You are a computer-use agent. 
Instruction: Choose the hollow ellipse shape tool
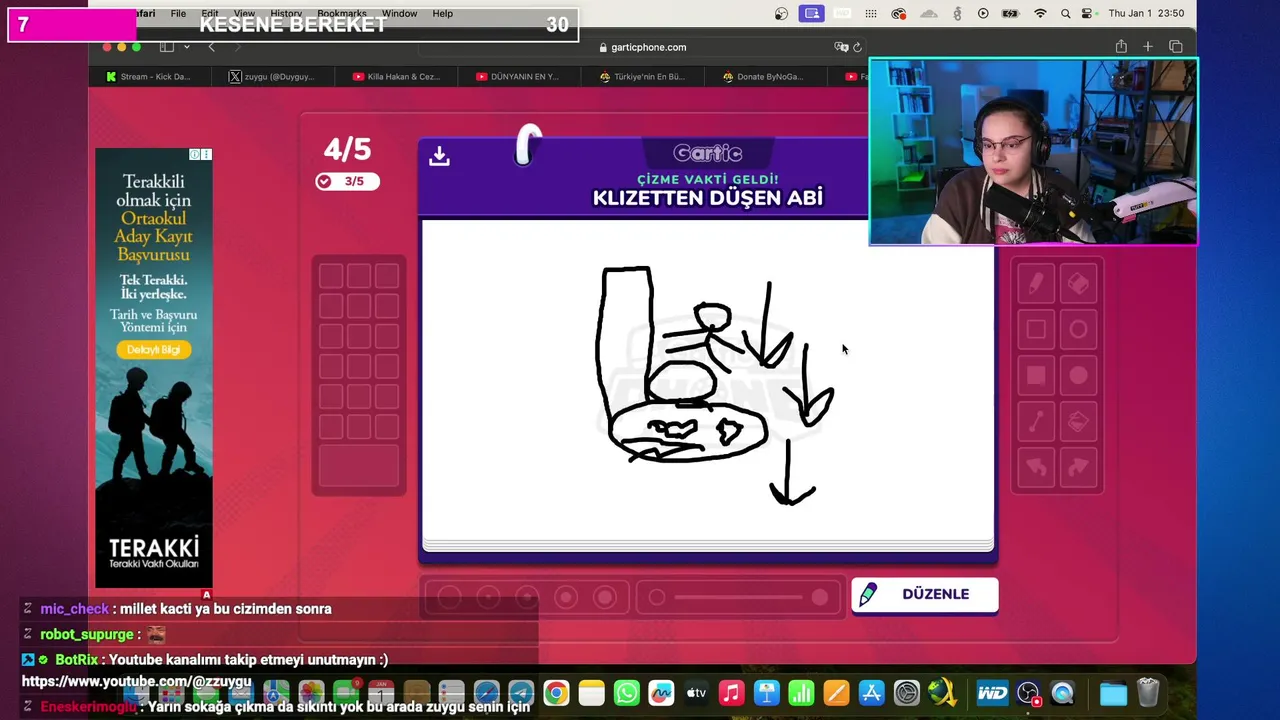[1078, 330]
